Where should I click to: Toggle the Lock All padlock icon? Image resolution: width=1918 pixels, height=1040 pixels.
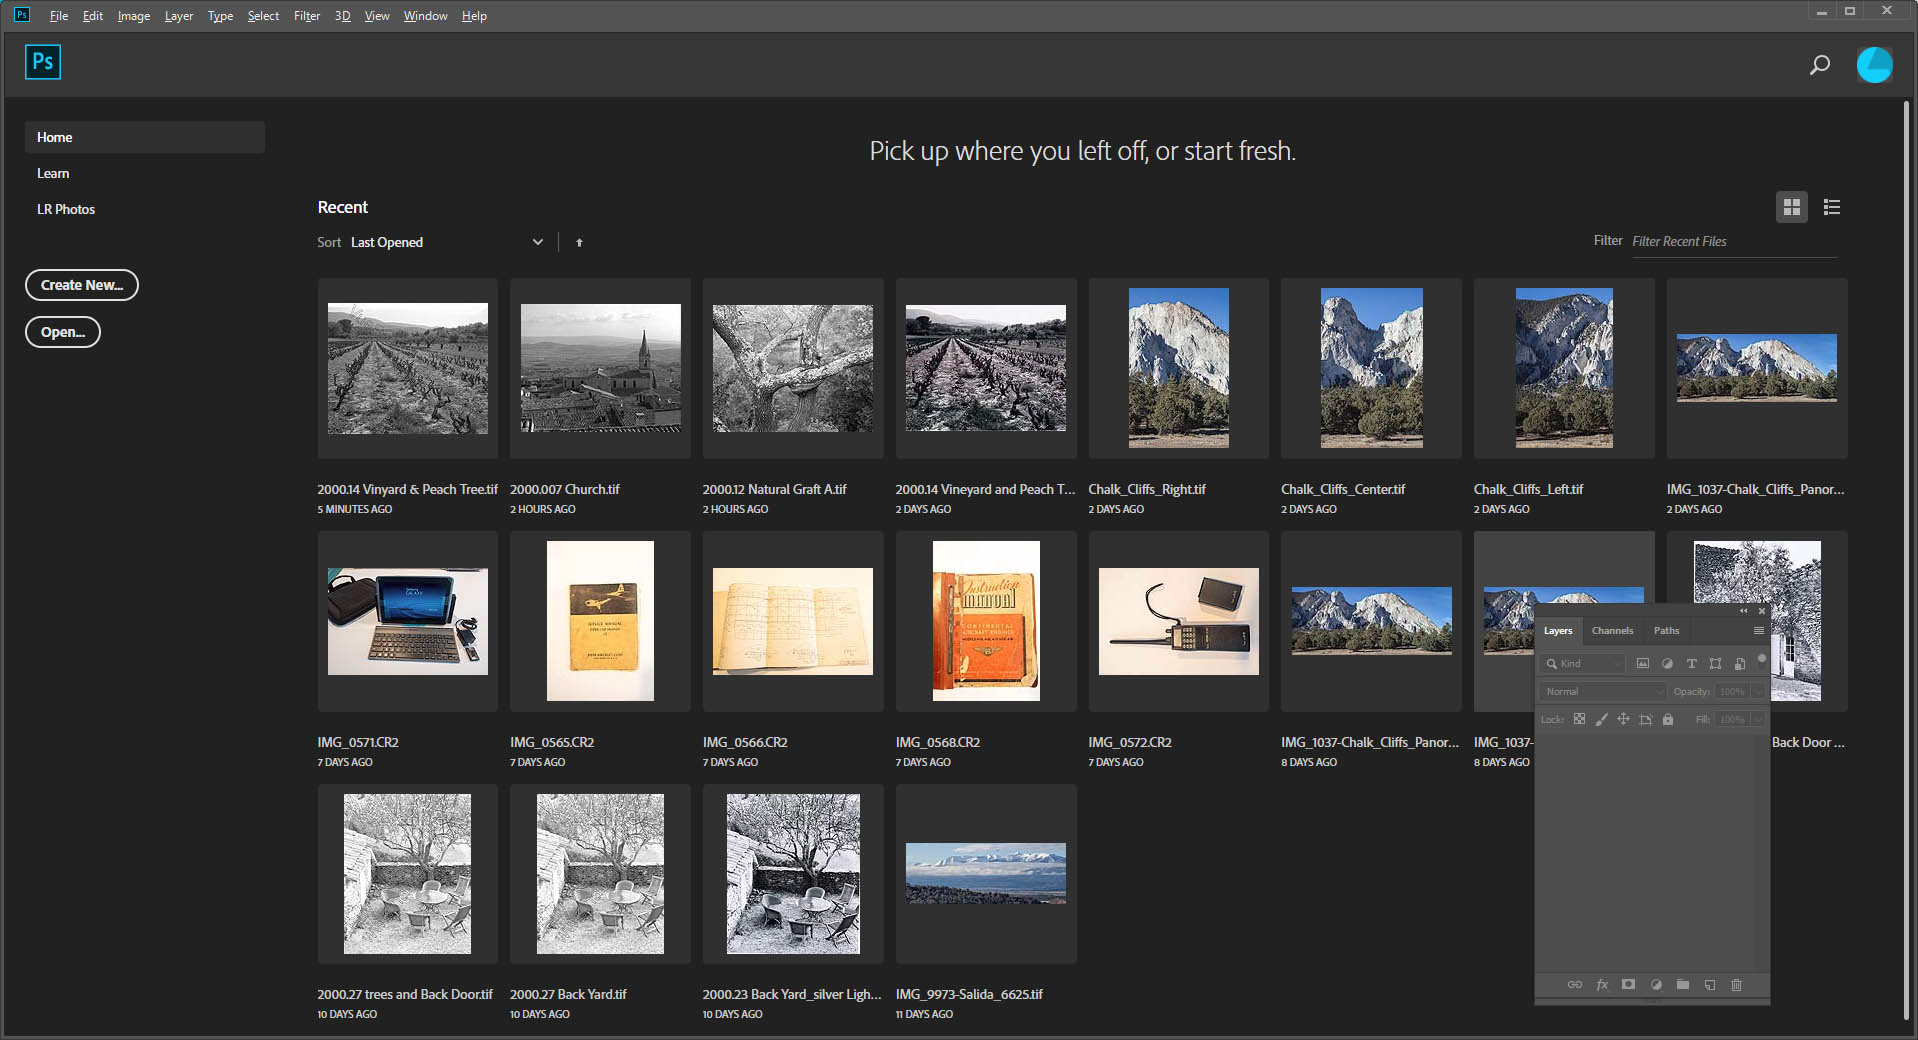(1668, 719)
